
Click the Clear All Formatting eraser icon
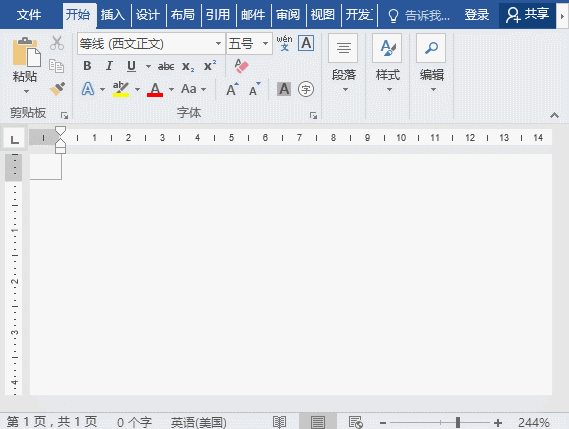click(x=241, y=66)
